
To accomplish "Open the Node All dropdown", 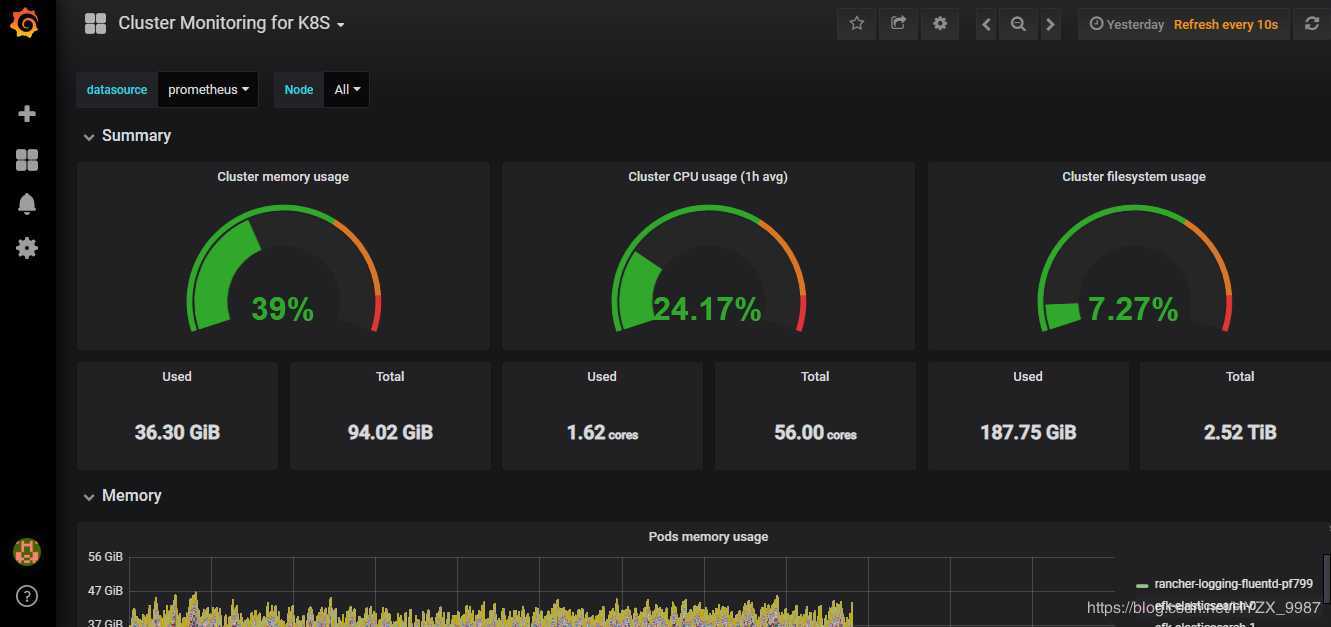I will tap(347, 90).
